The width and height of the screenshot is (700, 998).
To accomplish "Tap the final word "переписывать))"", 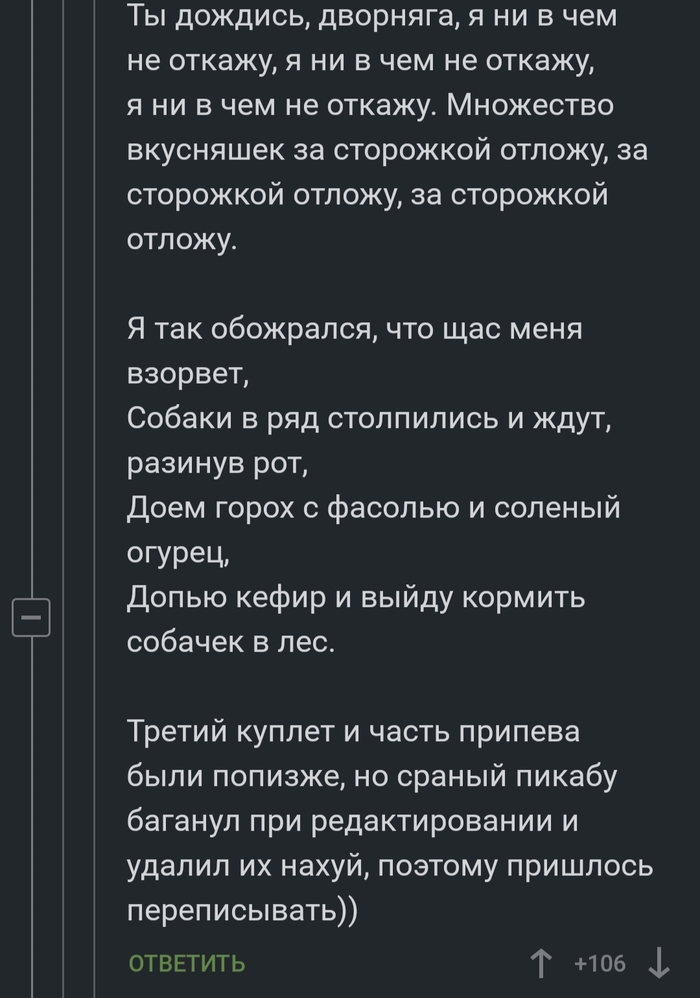I will pos(245,911).
